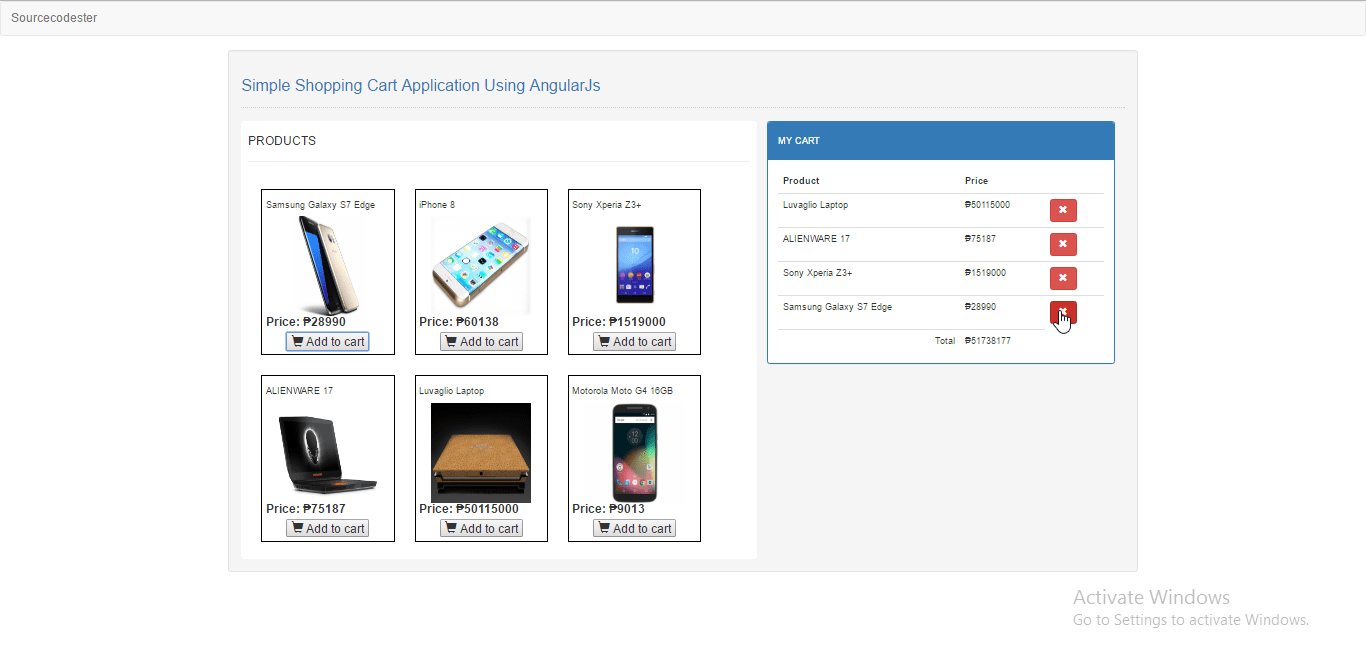Sort cart by the Product column header
This screenshot has width=1366, height=662.
coord(801,180)
